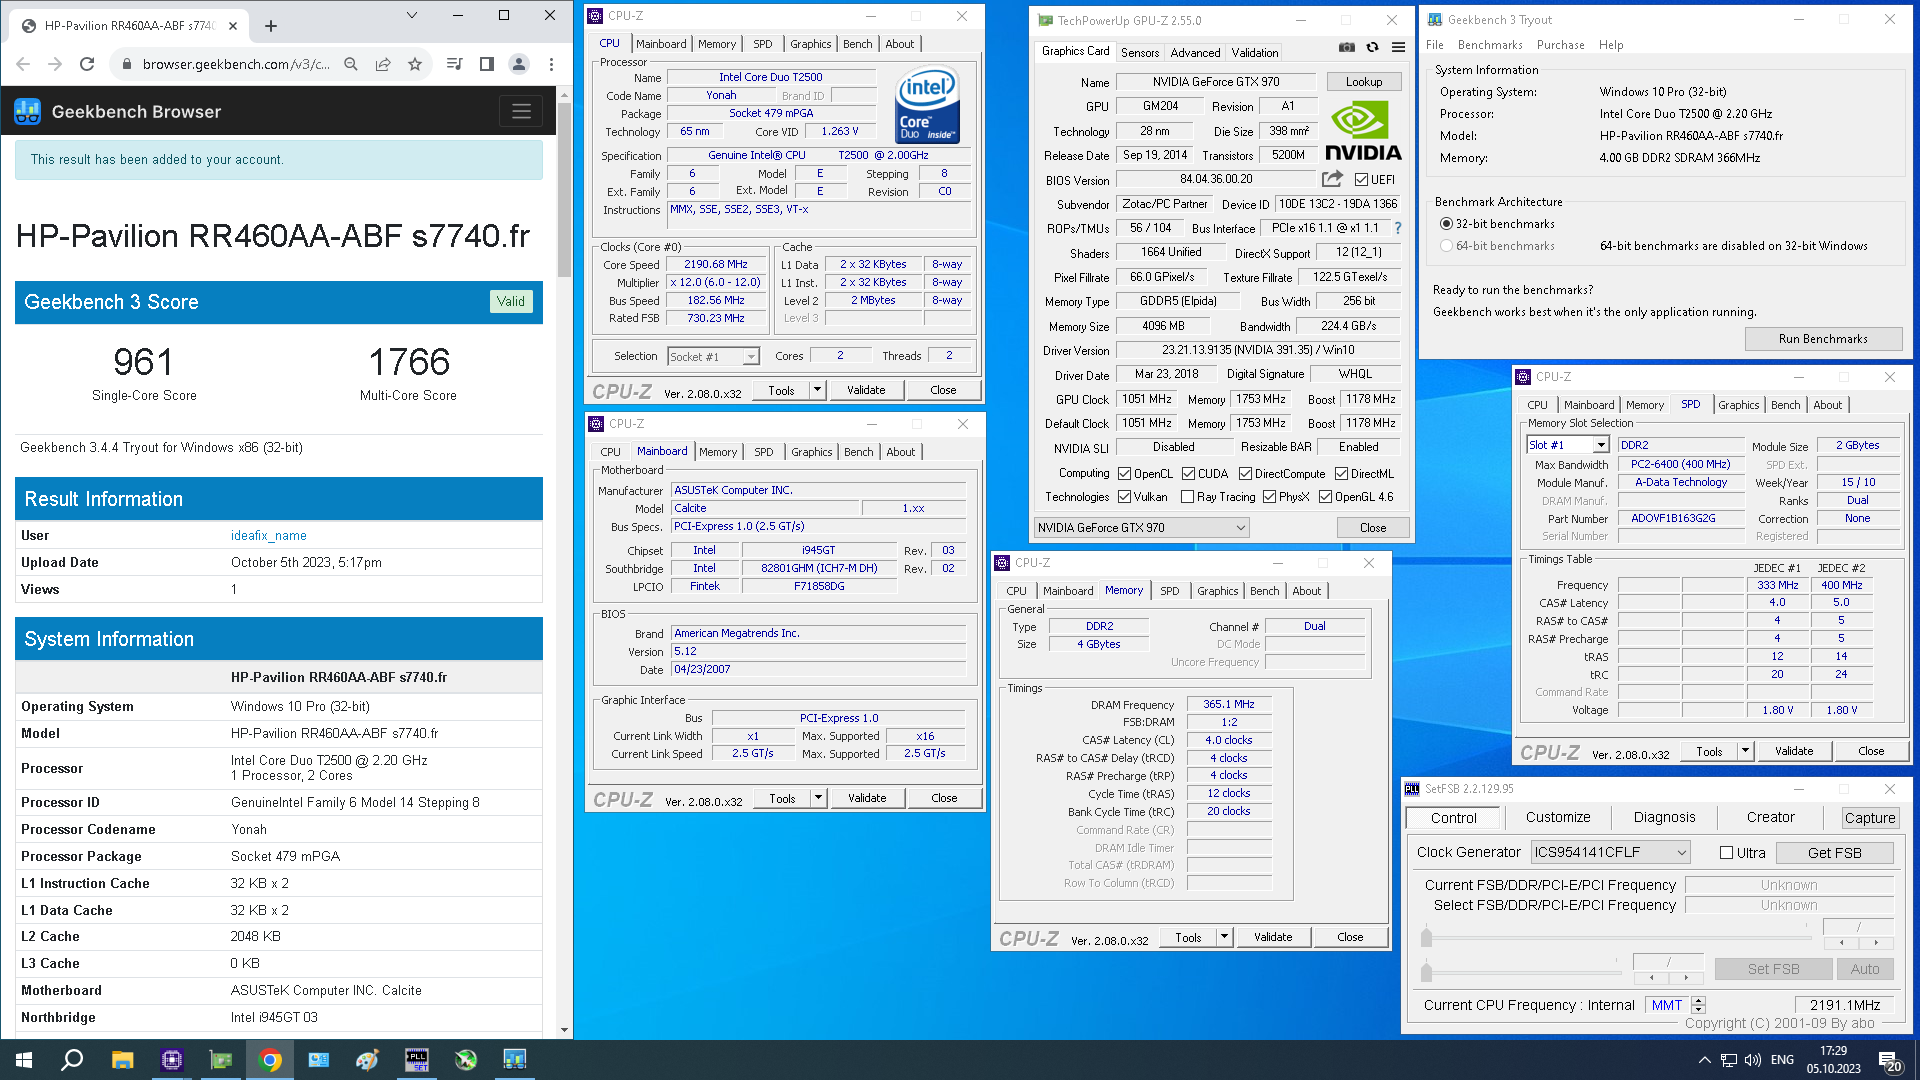Open the GPU-Z hamburger menu
Viewport: 1920px width, 1080px height.
pos(1398,47)
